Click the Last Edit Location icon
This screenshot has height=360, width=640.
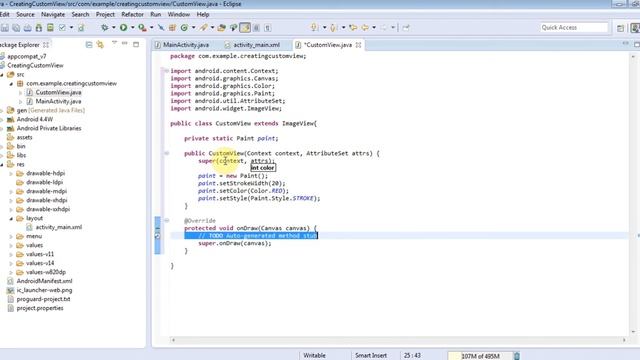pyautogui.click(x=353, y=28)
